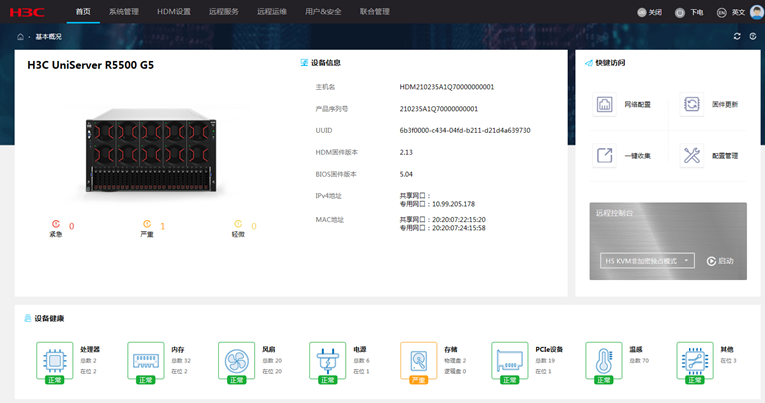The height and width of the screenshot is (403, 765).
Task: Open the 用户&安全 menu
Action: click(323, 12)
